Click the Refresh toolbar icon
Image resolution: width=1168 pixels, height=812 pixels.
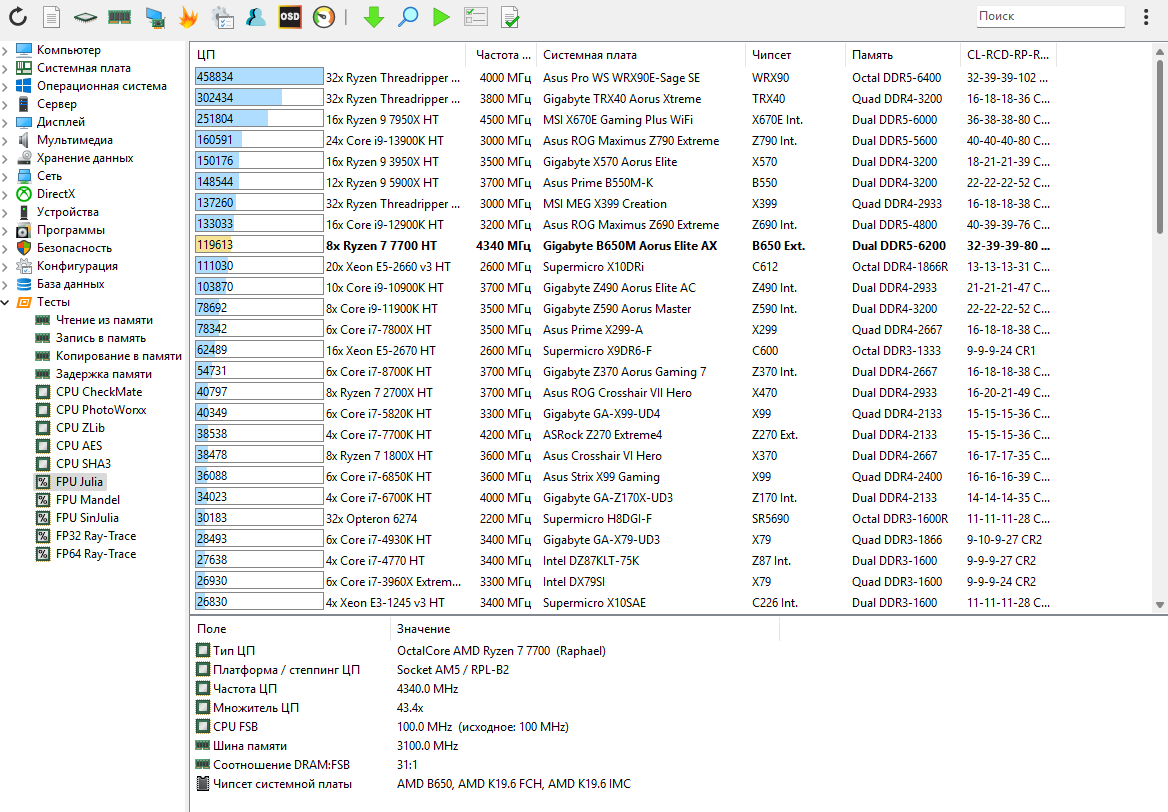[17, 16]
